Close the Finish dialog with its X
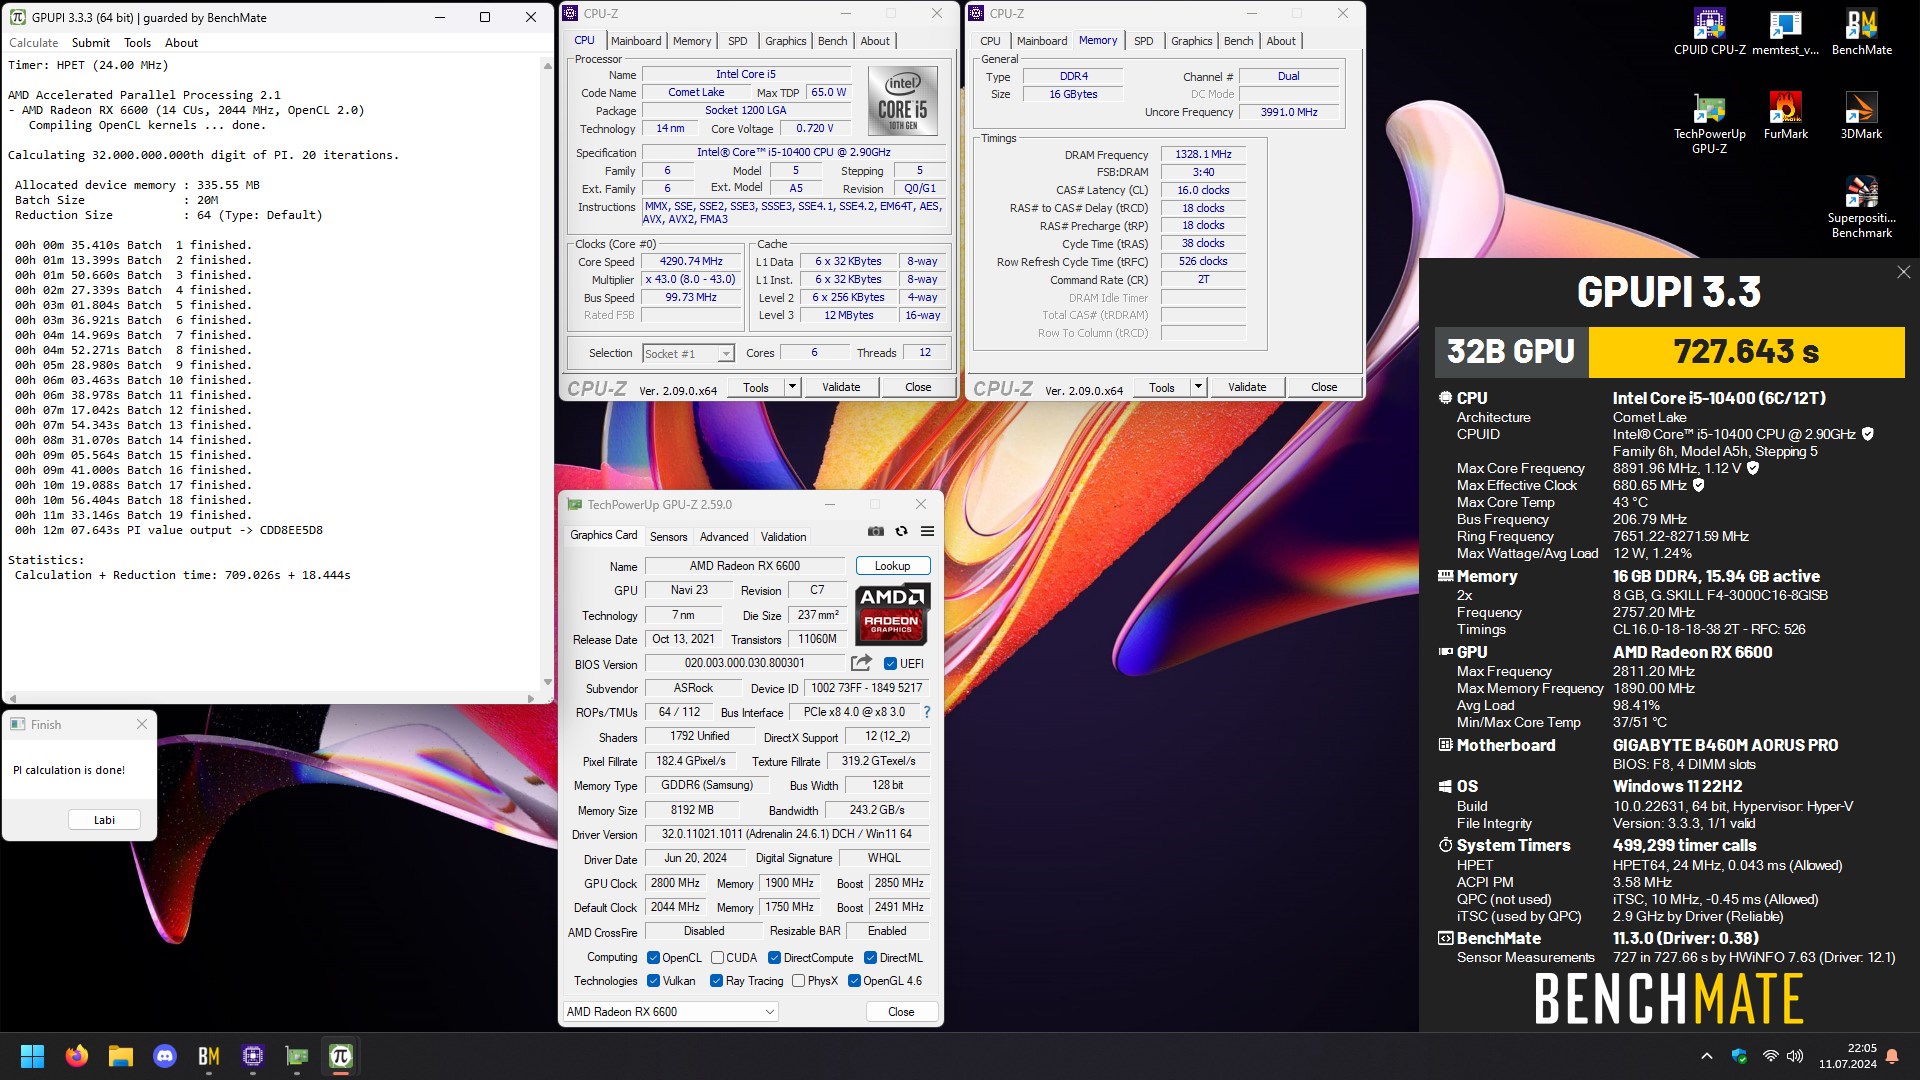 tap(141, 724)
